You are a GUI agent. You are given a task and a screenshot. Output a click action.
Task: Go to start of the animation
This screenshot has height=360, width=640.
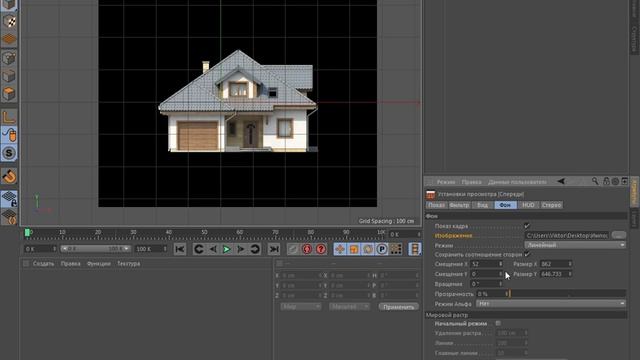pos(180,249)
